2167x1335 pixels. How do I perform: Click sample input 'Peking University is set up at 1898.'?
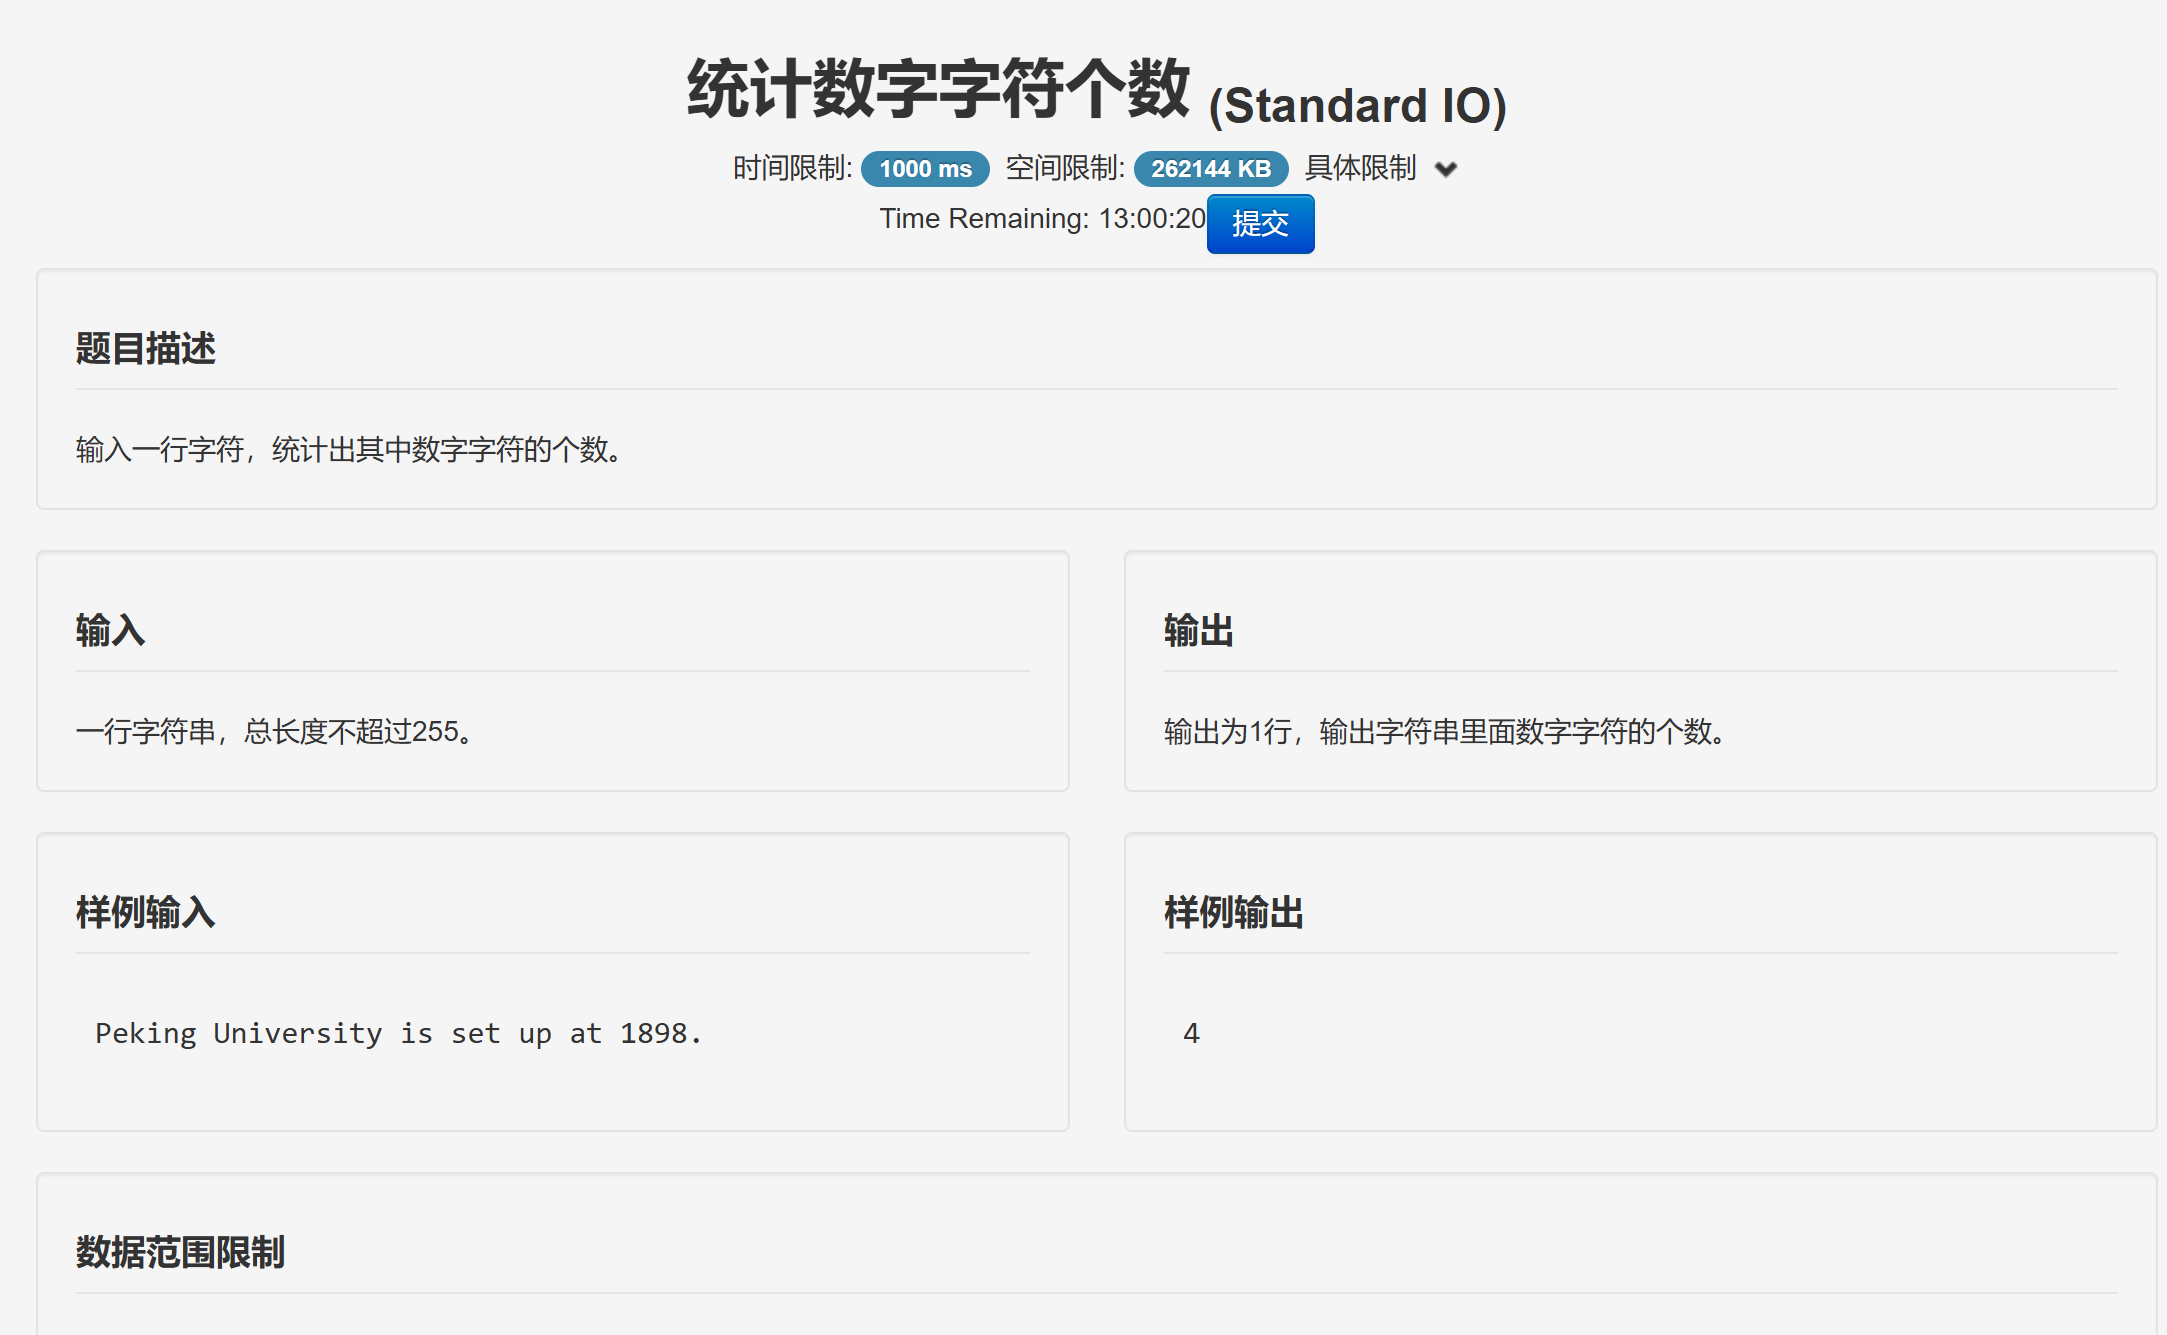(x=399, y=1034)
